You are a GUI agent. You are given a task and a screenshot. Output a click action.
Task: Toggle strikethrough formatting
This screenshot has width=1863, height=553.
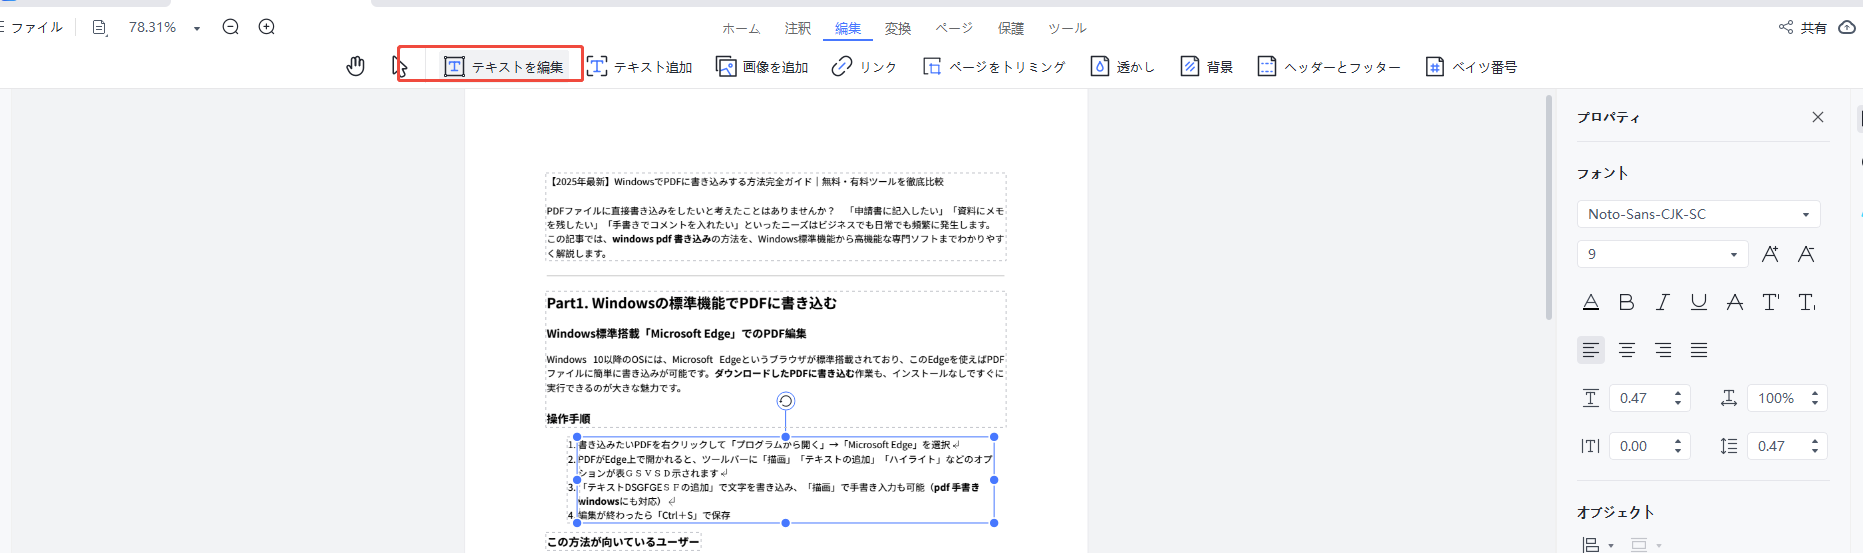pos(1735,302)
